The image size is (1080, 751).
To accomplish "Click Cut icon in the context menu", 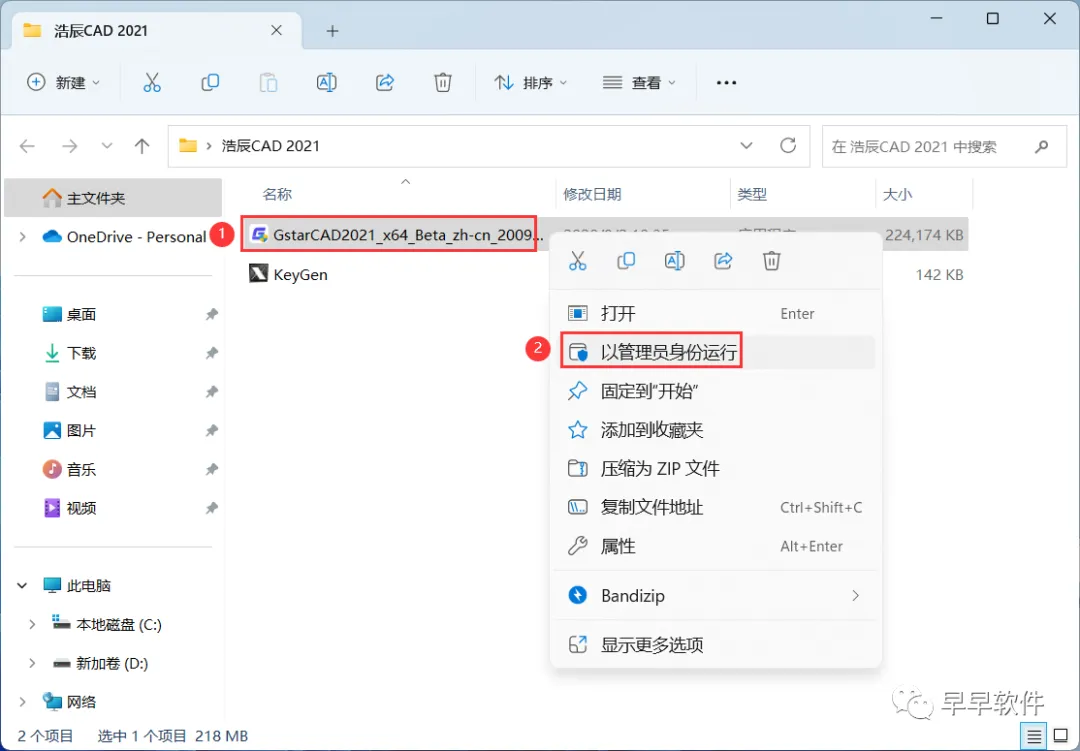I will click(x=577, y=260).
